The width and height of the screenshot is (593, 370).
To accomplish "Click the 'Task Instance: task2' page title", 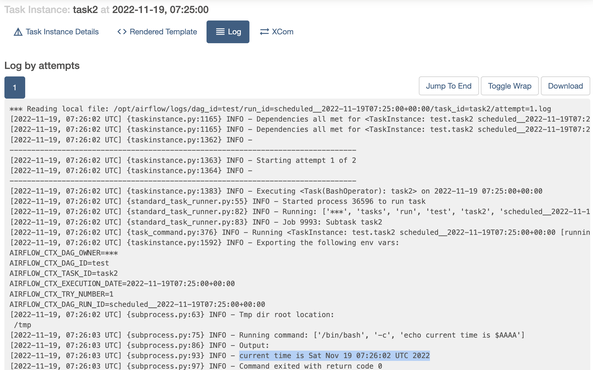I will pyautogui.click(x=106, y=9).
